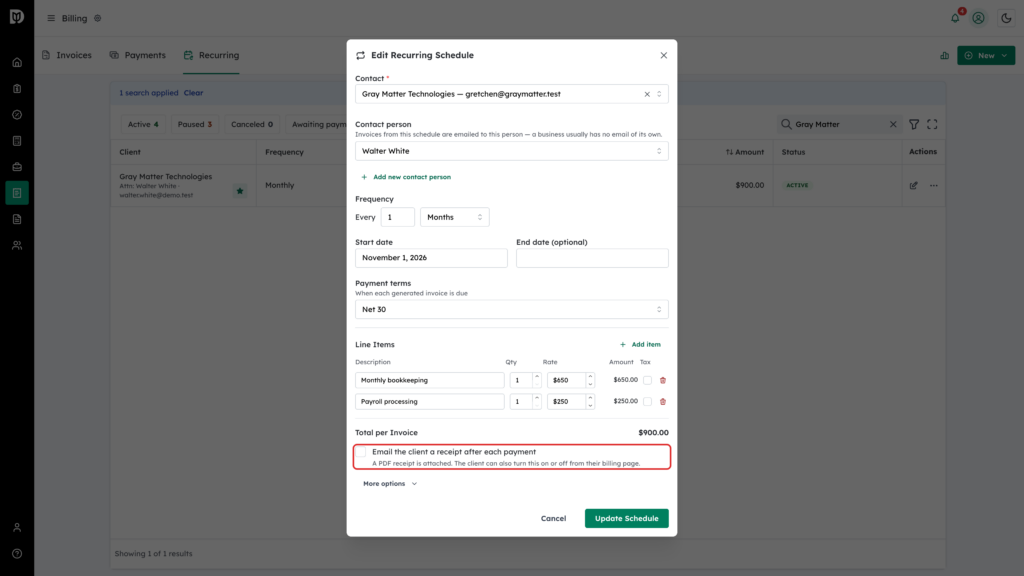Open the user profile avatar
The height and width of the screenshot is (576, 1024).
pos(978,18)
